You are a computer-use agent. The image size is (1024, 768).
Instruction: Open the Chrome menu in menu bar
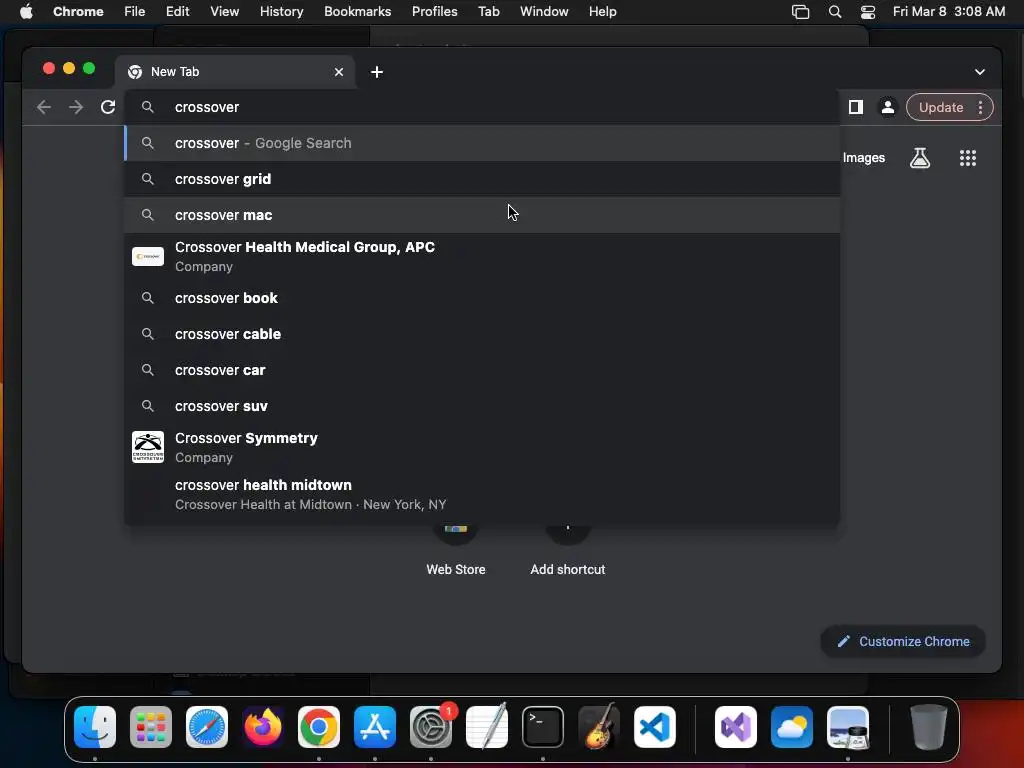click(x=78, y=11)
